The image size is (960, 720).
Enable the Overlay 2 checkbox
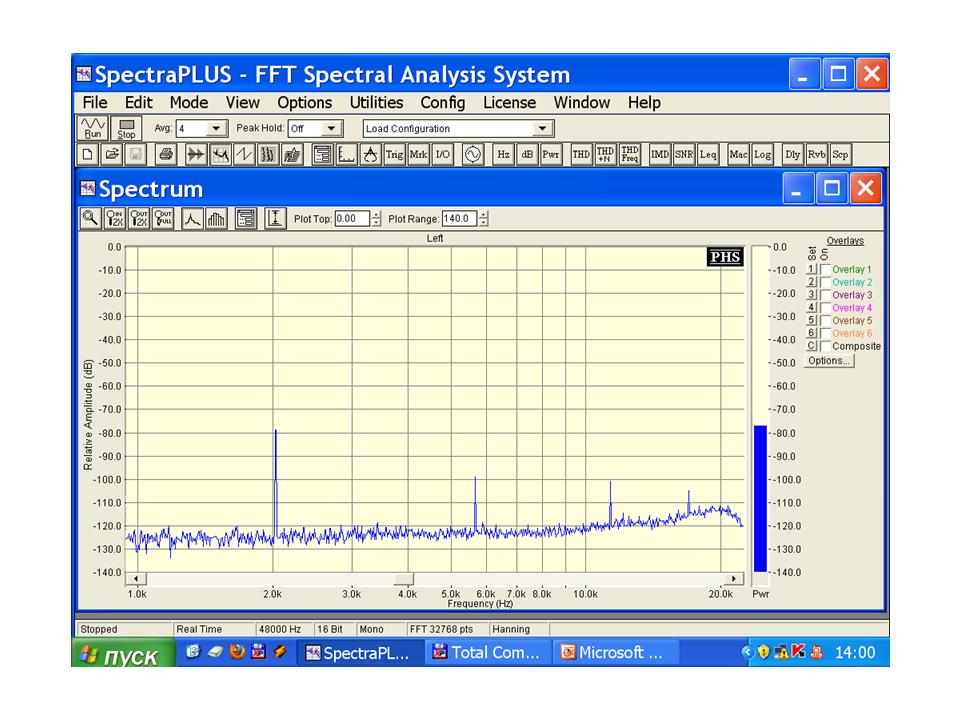(825, 283)
